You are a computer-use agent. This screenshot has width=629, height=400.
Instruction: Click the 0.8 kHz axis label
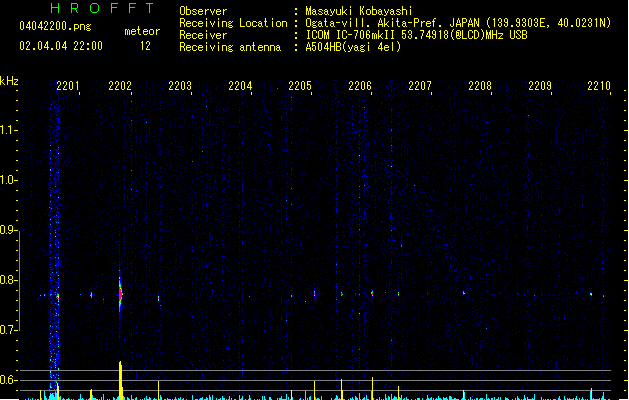tap(8, 280)
